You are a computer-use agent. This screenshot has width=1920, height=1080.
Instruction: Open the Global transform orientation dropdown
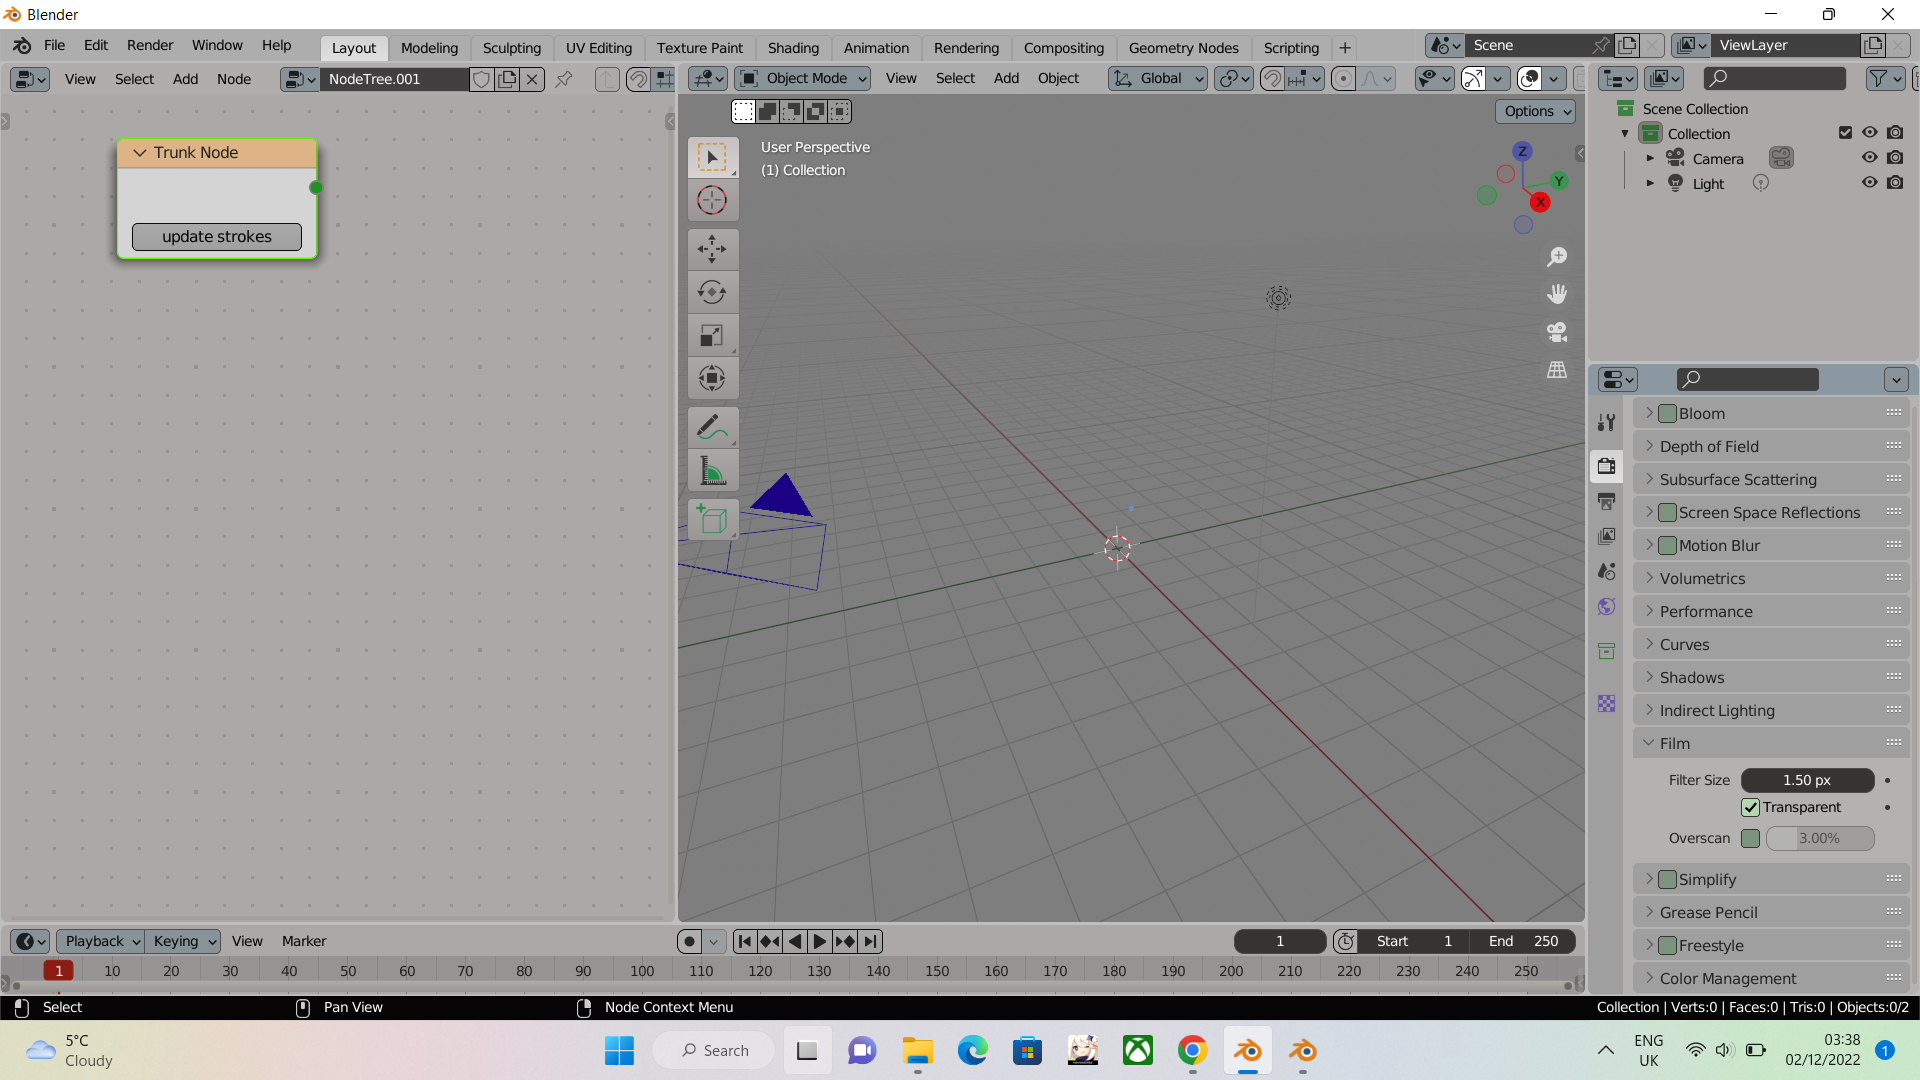[x=1158, y=78]
